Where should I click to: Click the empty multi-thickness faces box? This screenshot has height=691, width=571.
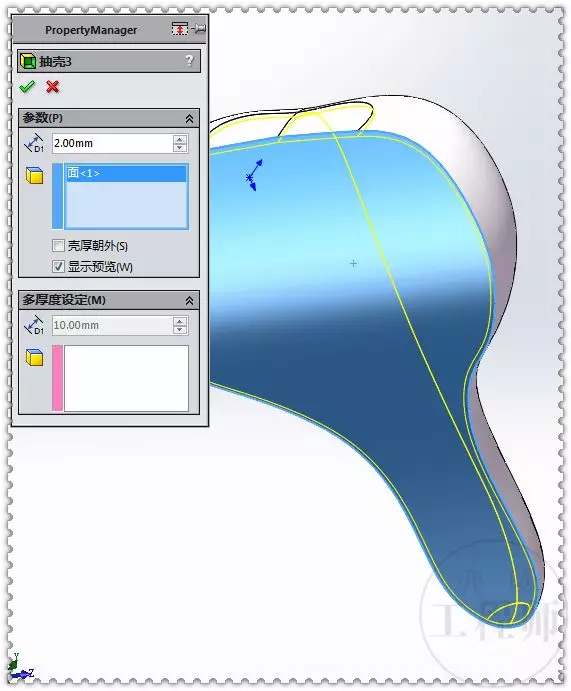126,379
